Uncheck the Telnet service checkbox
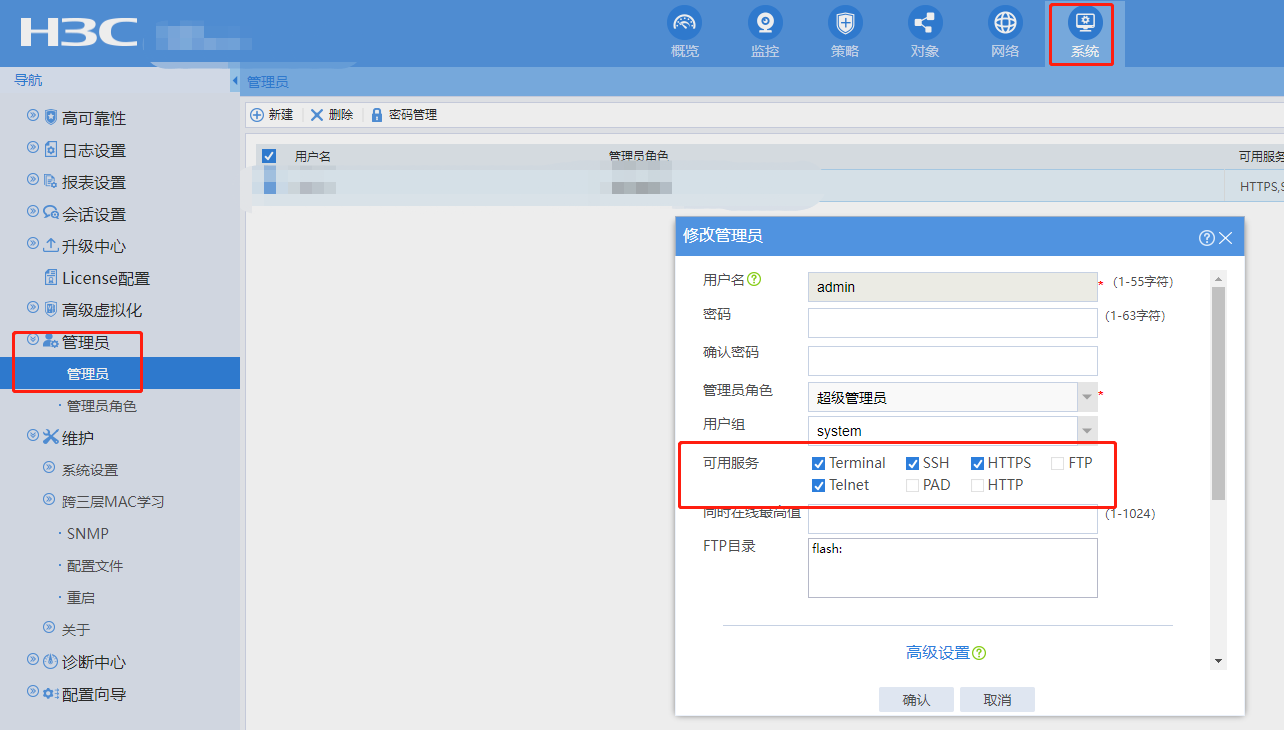The width and height of the screenshot is (1284, 730). (819, 485)
